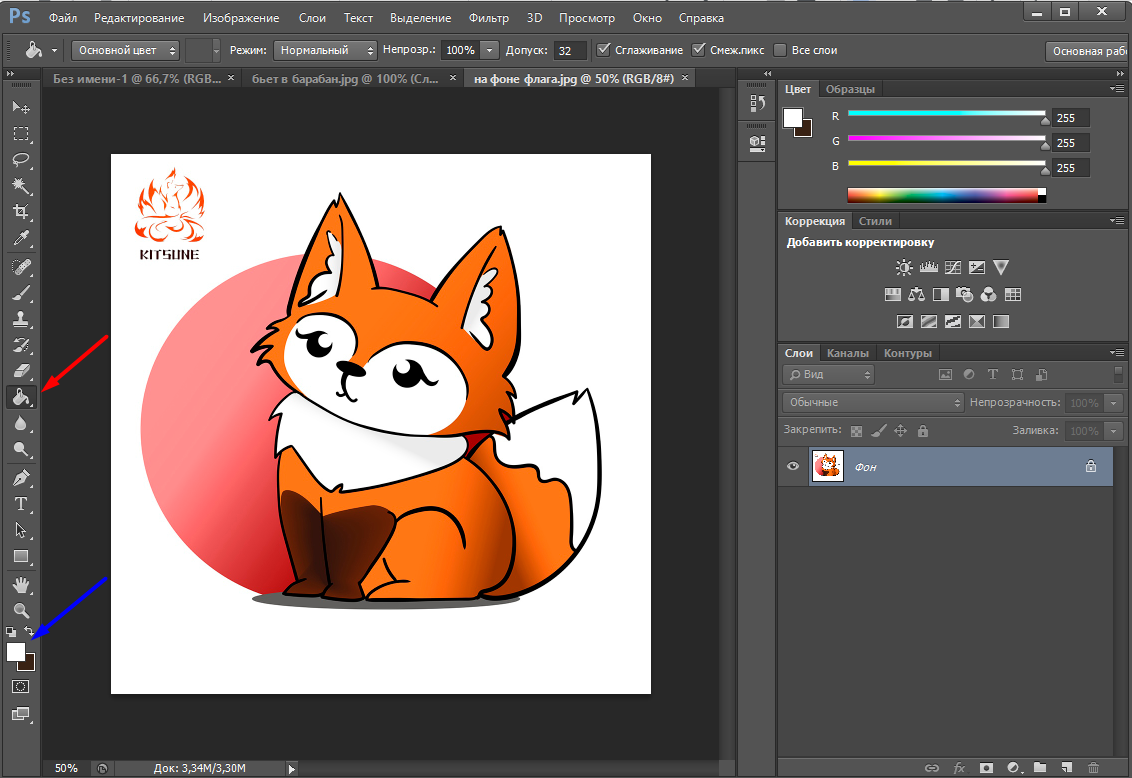Change the screen mode
This screenshot has width=1132, height=778.
(21, 714)
